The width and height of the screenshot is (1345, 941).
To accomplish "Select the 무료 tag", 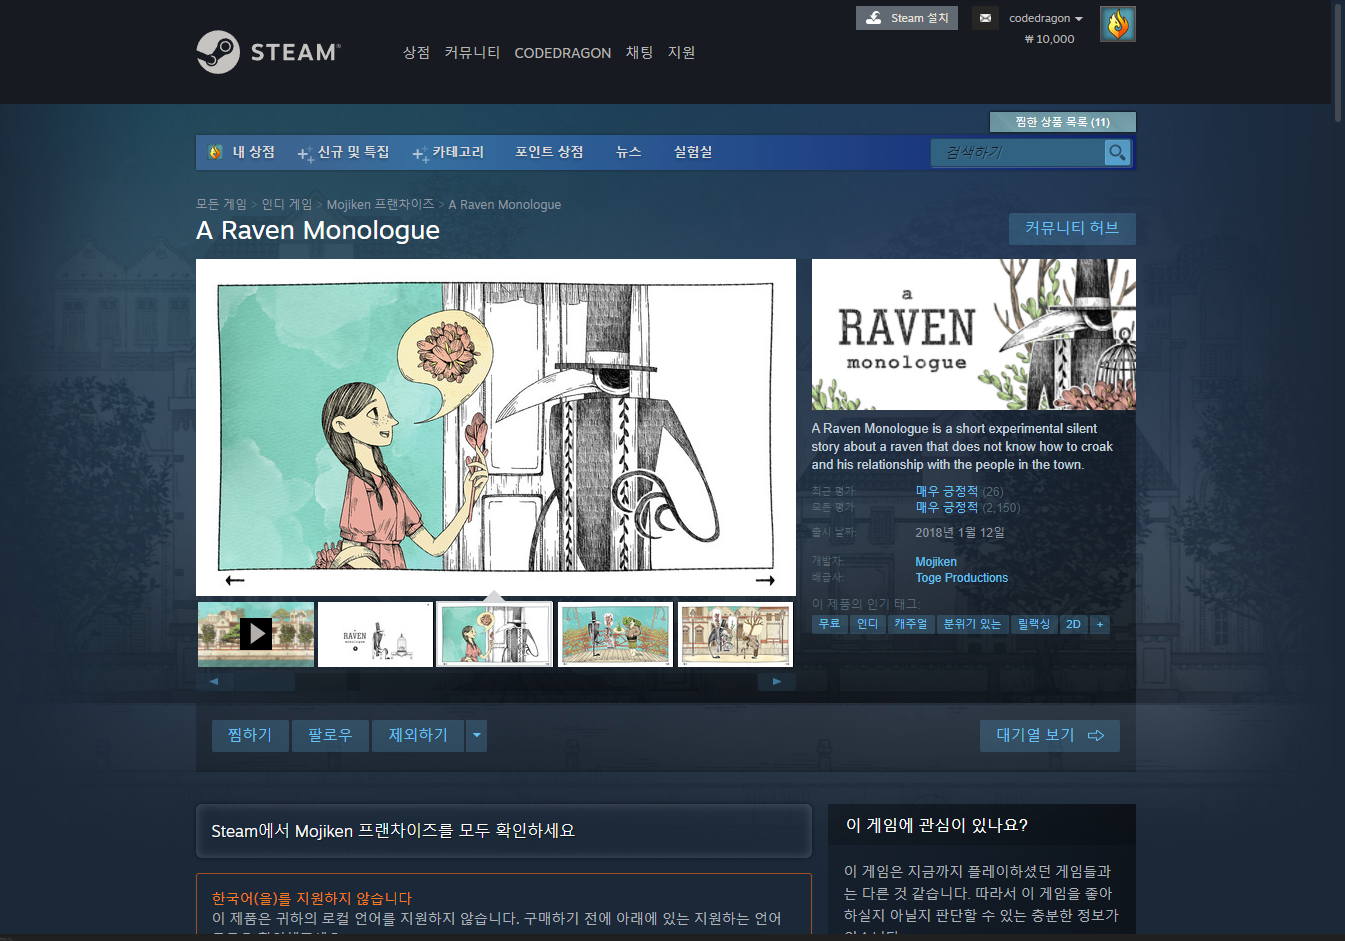I will (829, 624).
